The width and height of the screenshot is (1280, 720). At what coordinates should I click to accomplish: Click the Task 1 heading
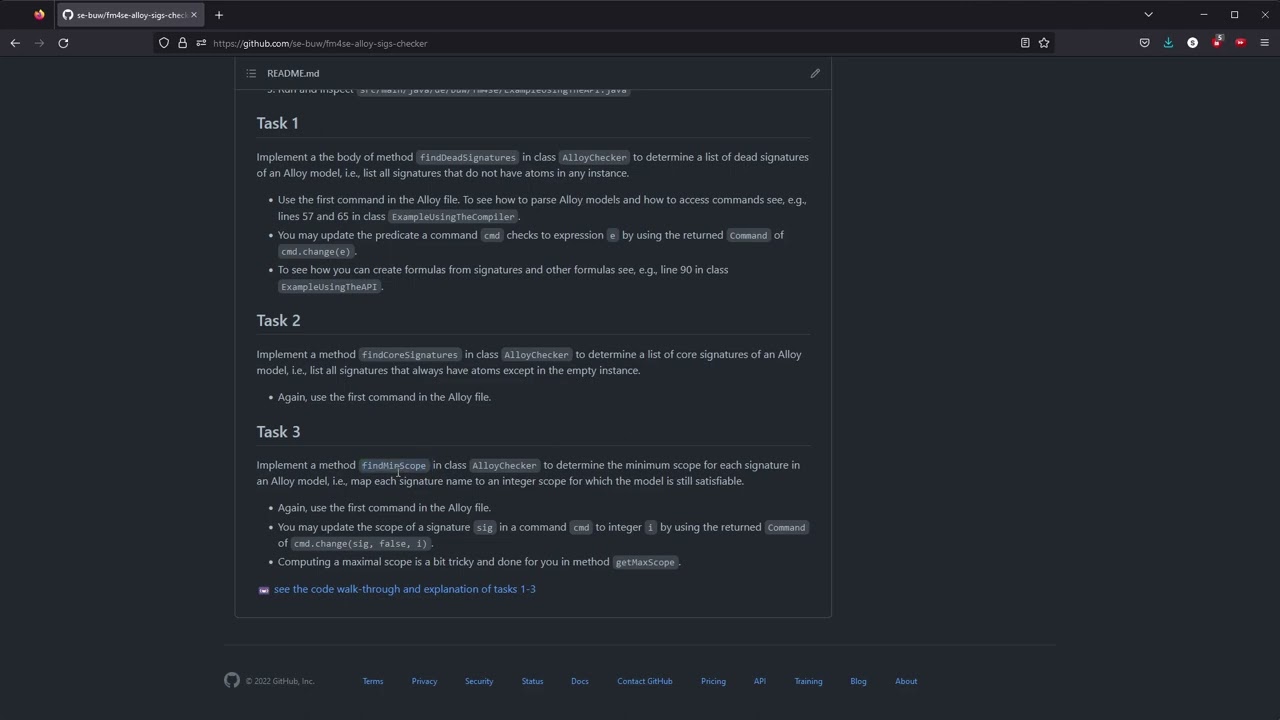tap(278, 123)
